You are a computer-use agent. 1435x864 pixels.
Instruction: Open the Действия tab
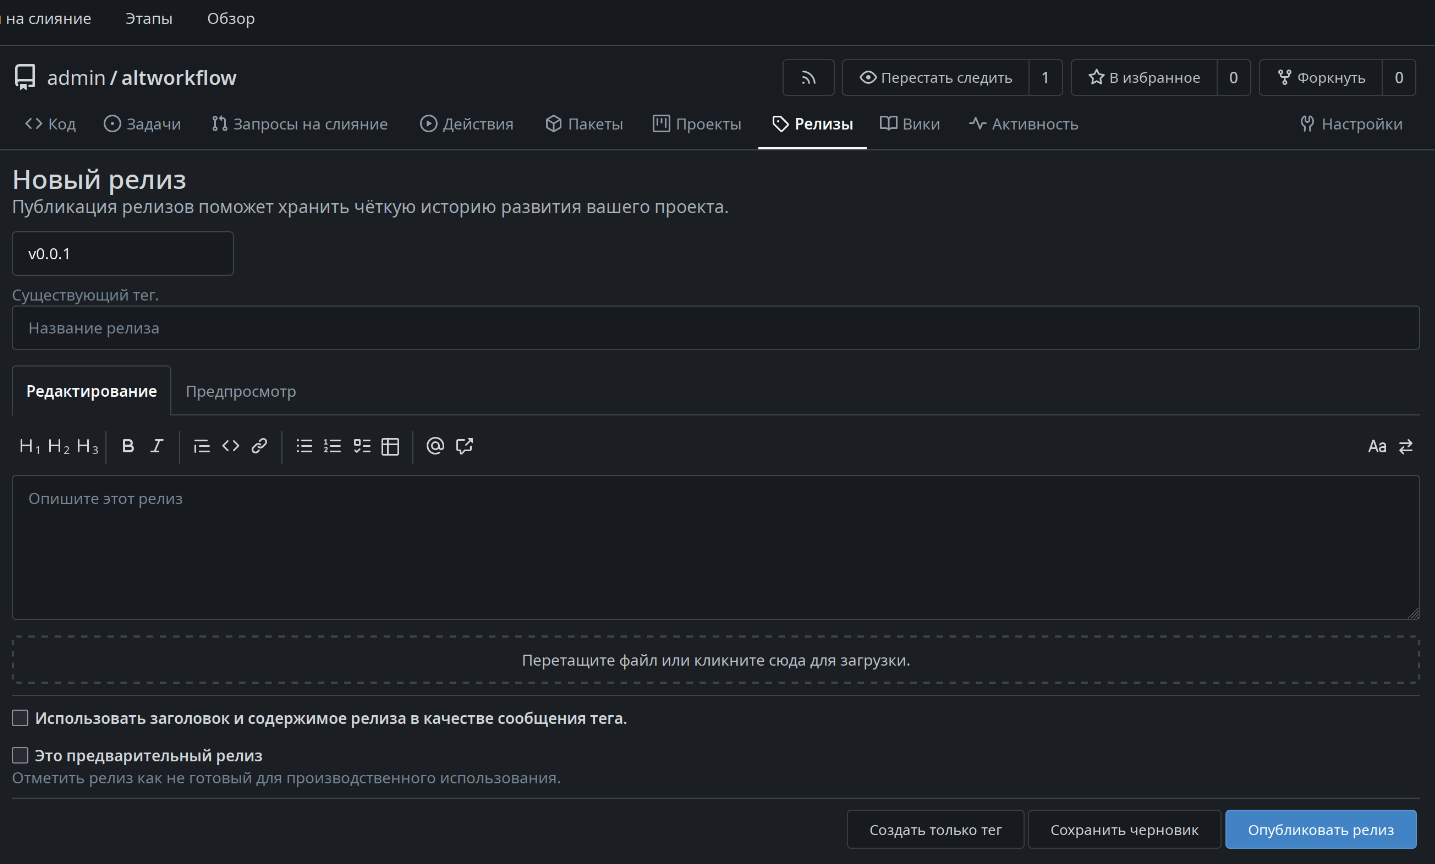pos(467,124)
